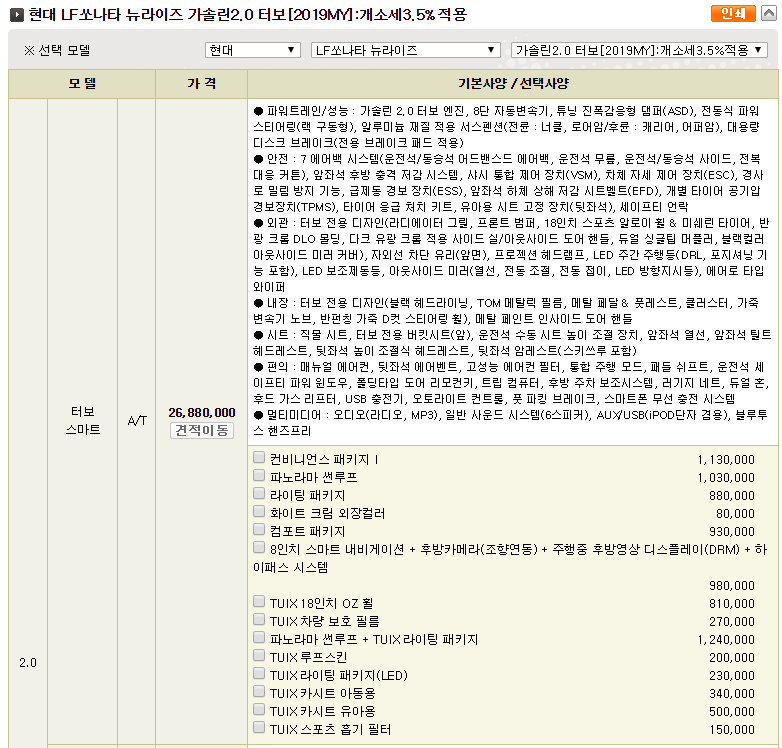Check 파노라마 썬루프 + TUIX 라이팅 패키지
This screenshot has height=748, width=782.
[x=258, y=637]
